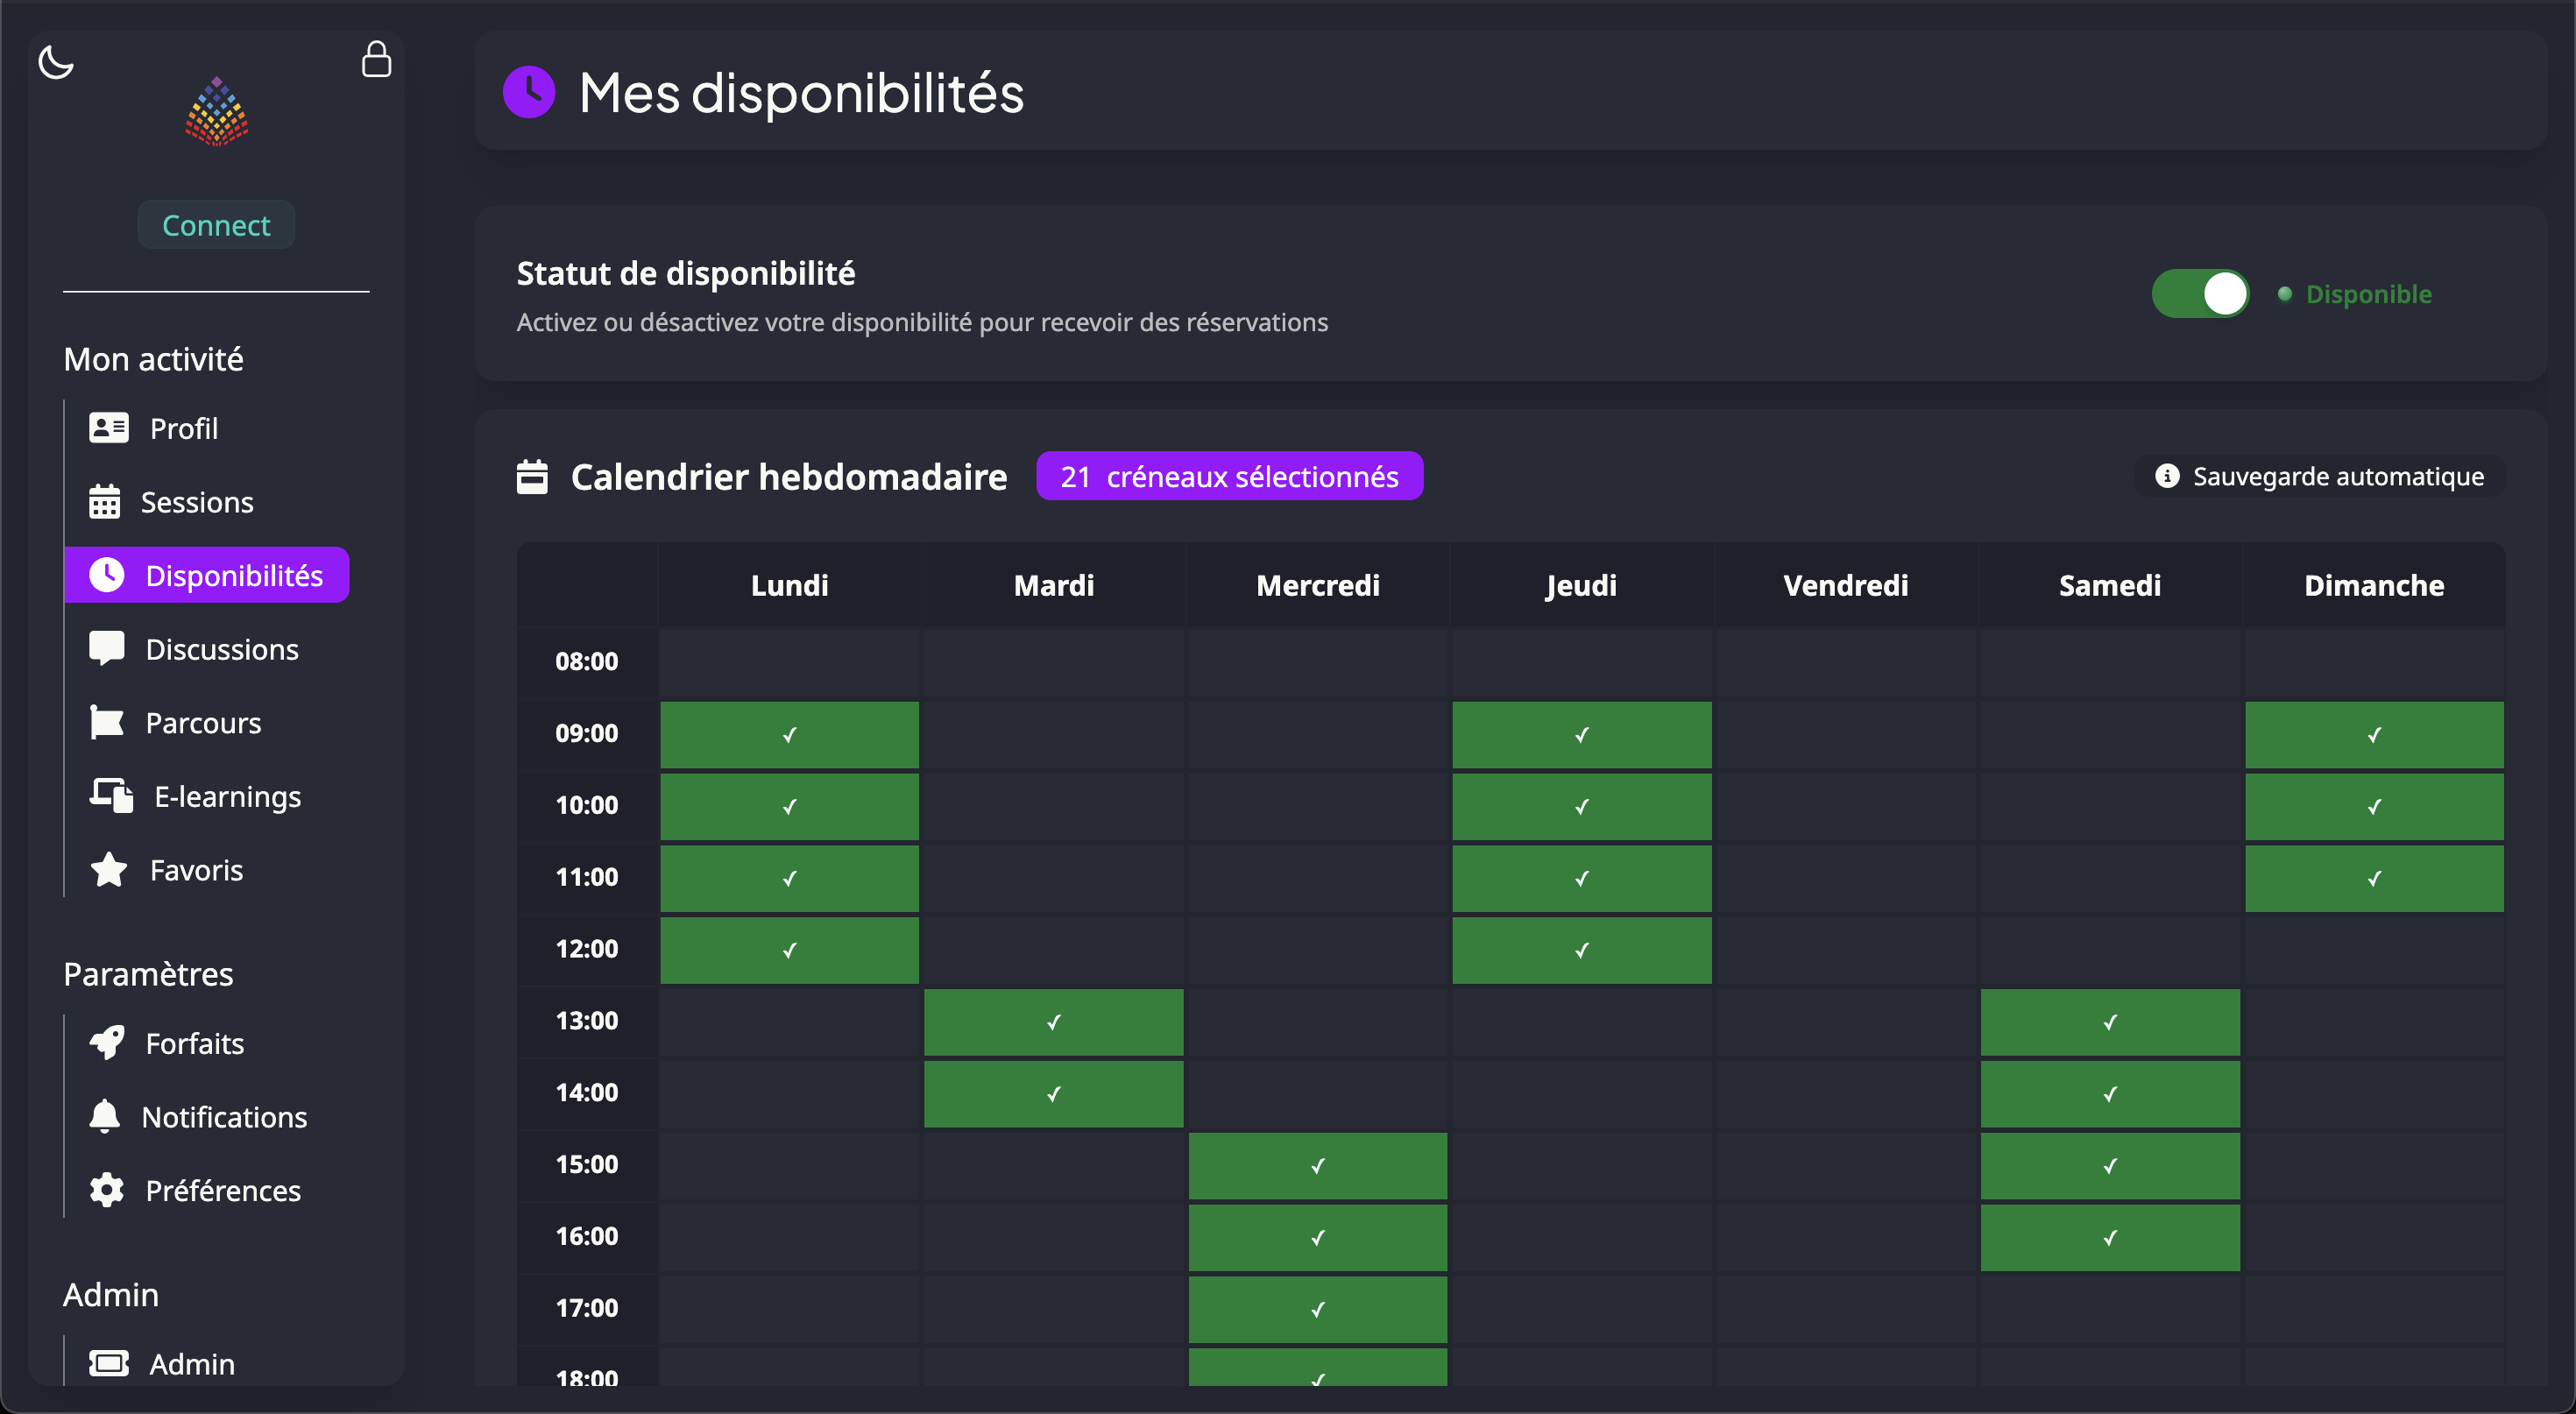
Task: Open the Préférences menu entry
Action: [222, 1190]
